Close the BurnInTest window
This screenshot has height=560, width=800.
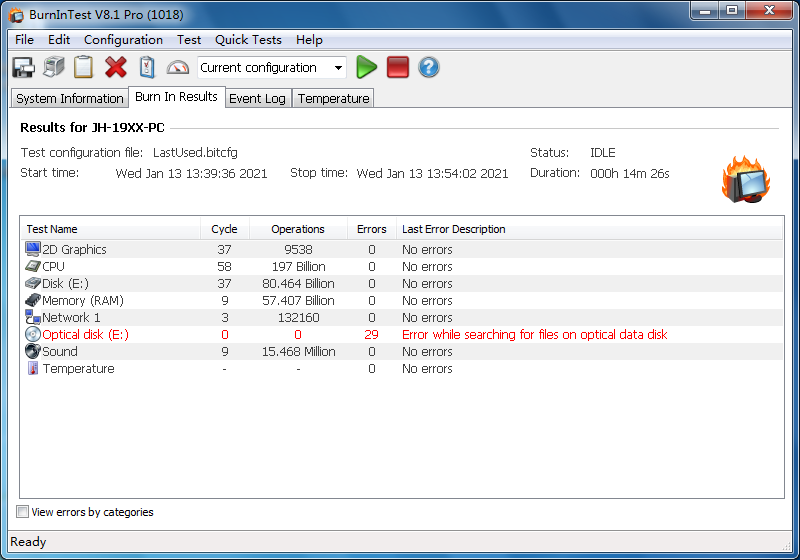coord(770,10)
